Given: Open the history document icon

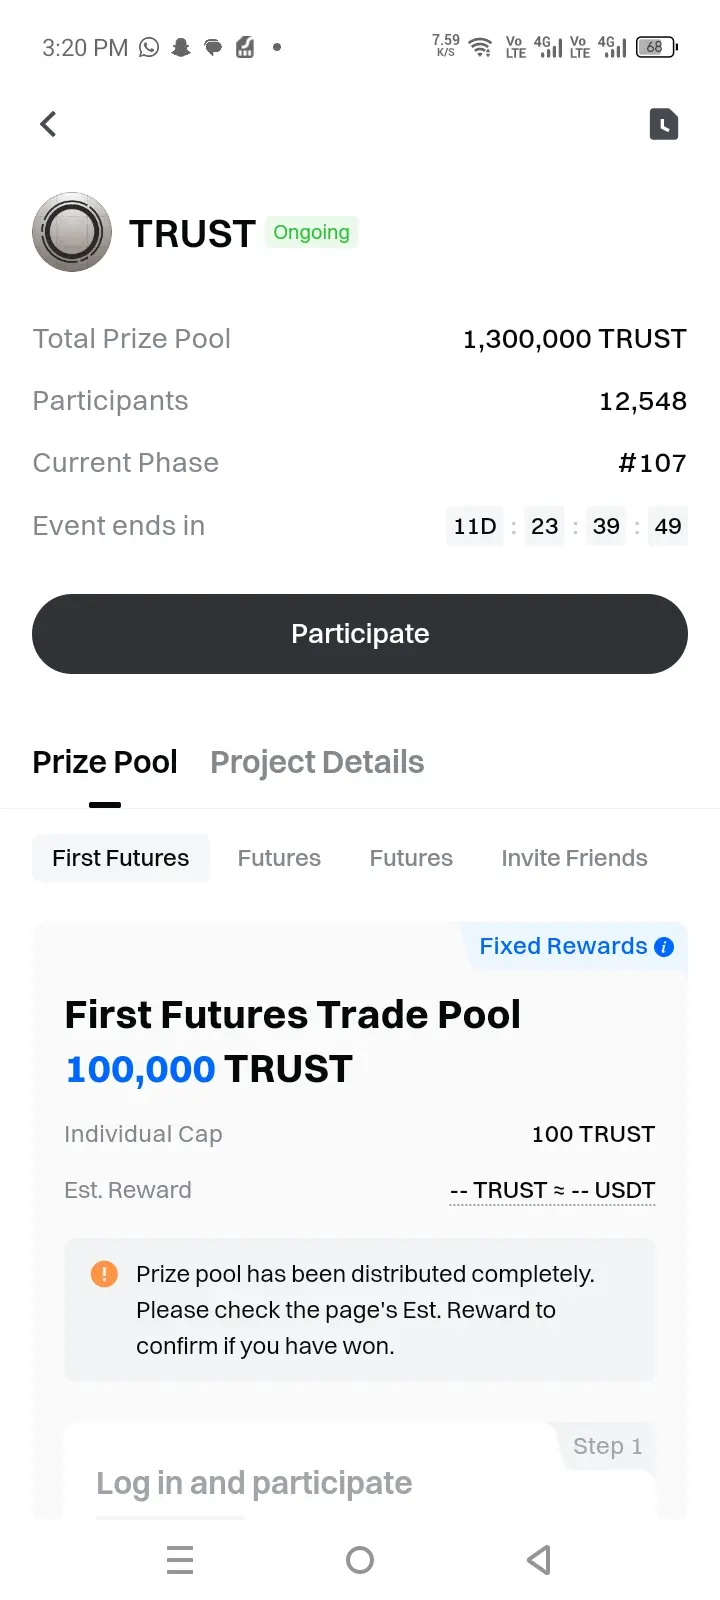Looking at the screenshot, I should click(x=664, y=124).
